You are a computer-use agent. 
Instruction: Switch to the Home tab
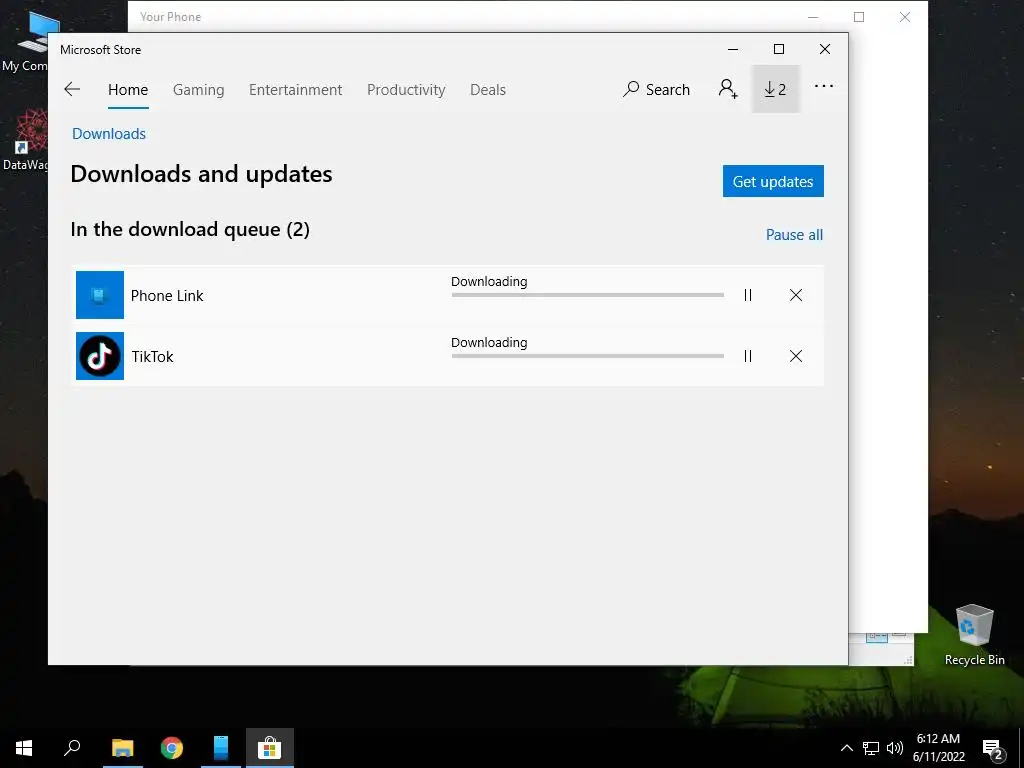pyautogui.click(x=128, y=89)
